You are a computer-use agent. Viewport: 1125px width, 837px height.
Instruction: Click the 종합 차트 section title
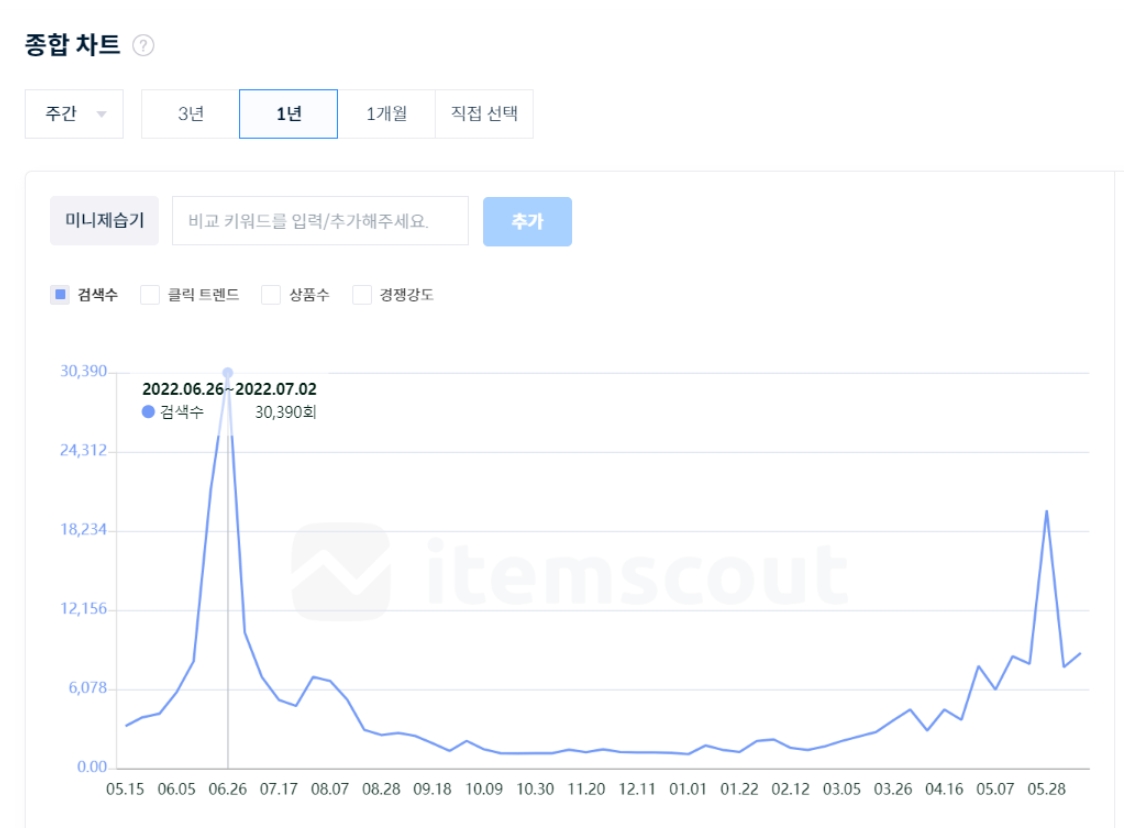[72, 45]
